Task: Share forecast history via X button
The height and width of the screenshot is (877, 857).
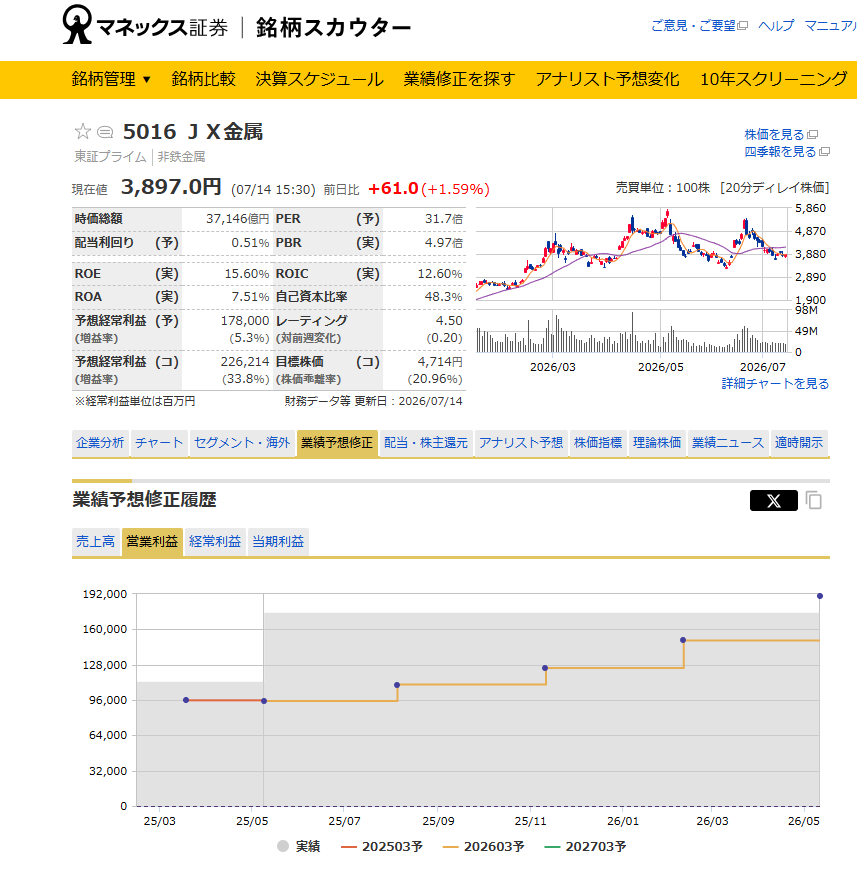Action: tap(774, 501)
